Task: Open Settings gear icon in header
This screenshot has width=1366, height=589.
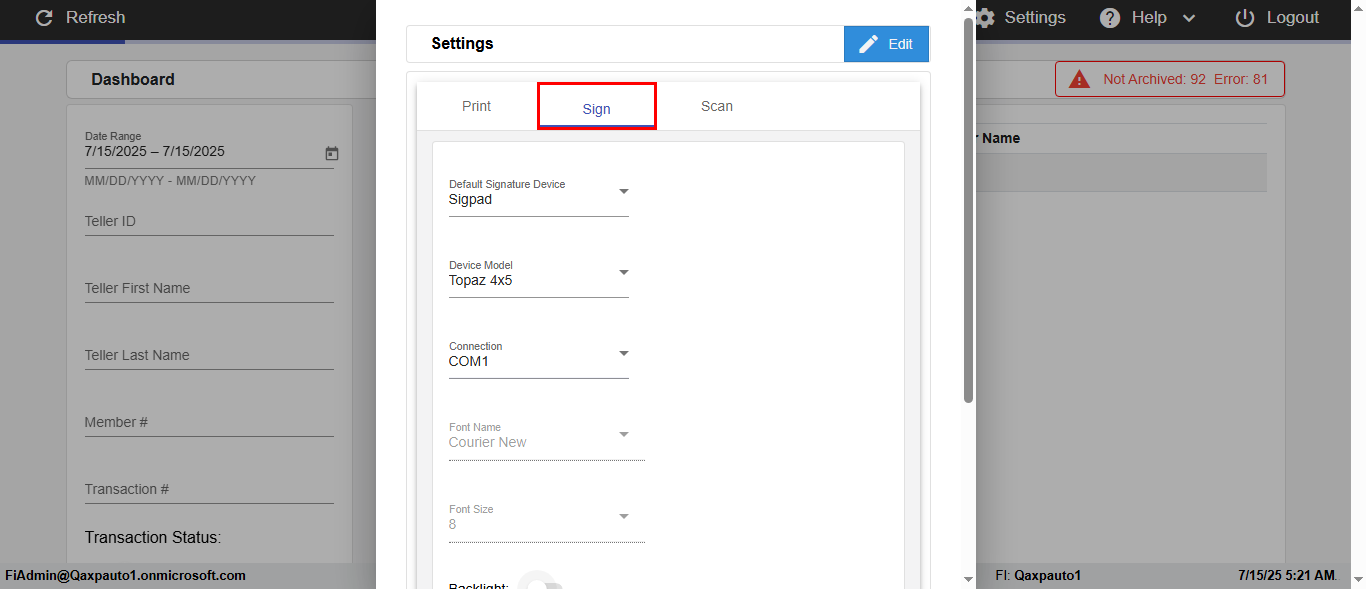Action: click(985, 18)
